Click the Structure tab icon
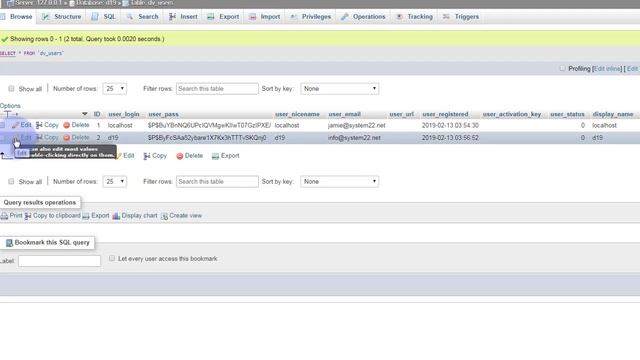This screenshot has height=360, width=640. coord(46,17)
